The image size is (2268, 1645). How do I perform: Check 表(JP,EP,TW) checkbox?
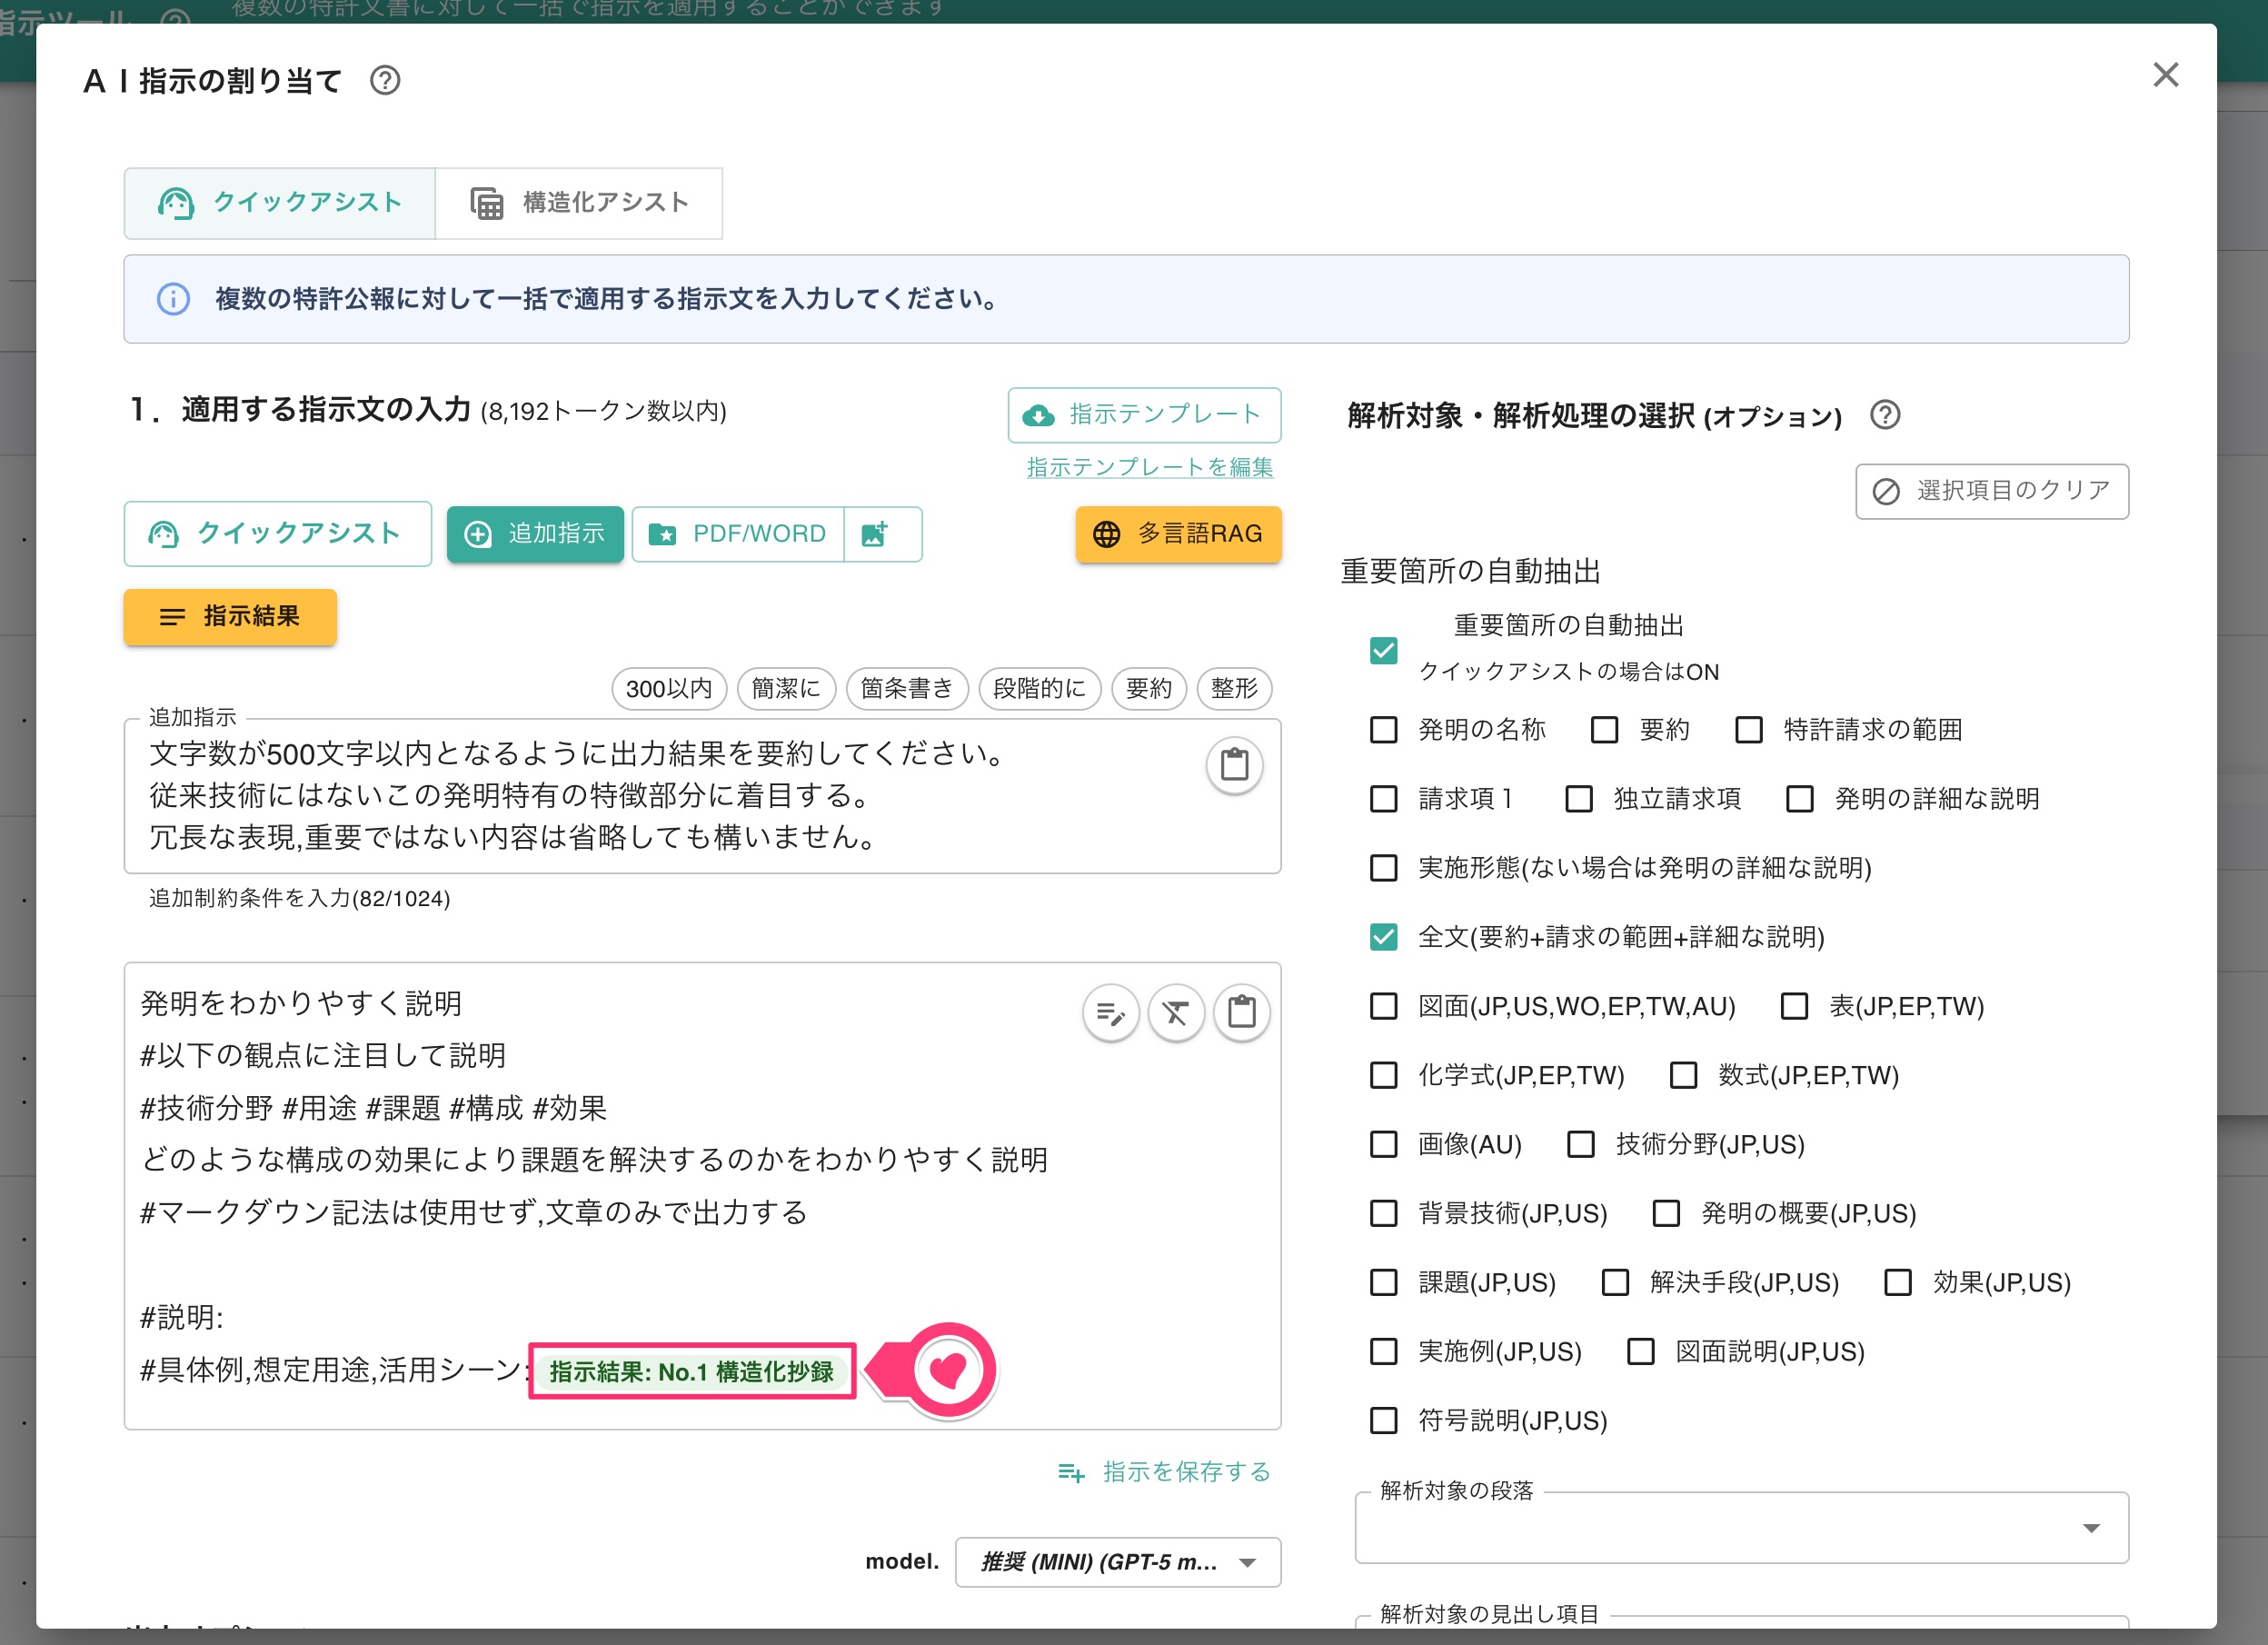tap(1794, 1006)
